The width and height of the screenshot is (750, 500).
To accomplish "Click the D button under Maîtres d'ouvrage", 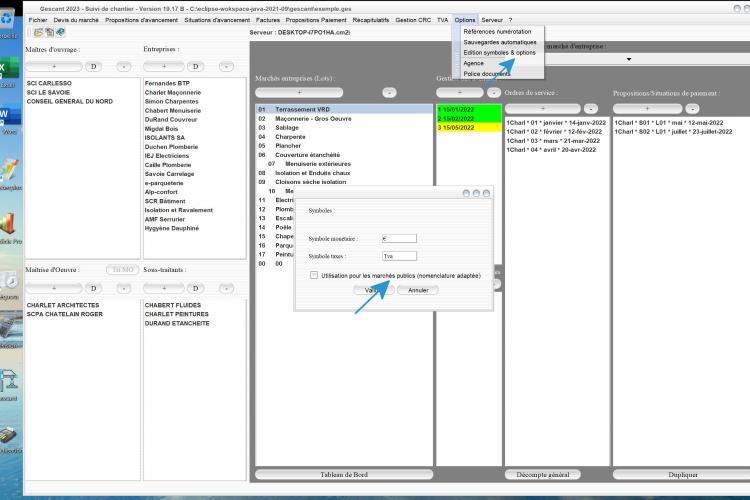I will (93, 67).
